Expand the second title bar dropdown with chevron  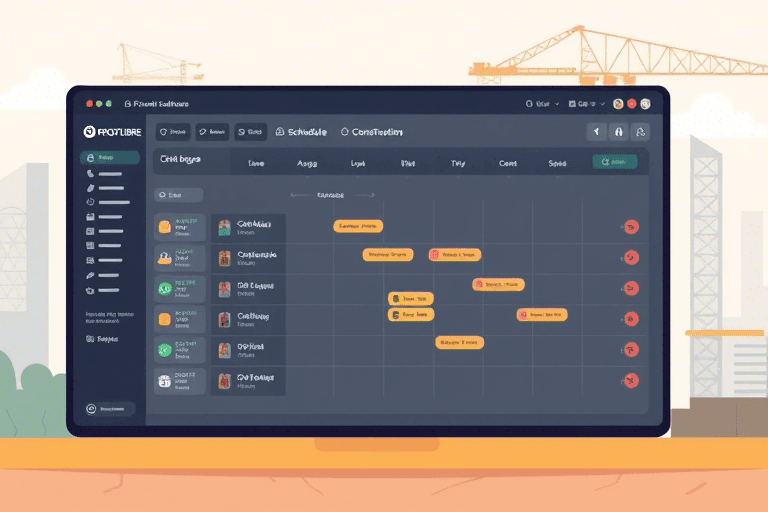(x=587, y=104)
